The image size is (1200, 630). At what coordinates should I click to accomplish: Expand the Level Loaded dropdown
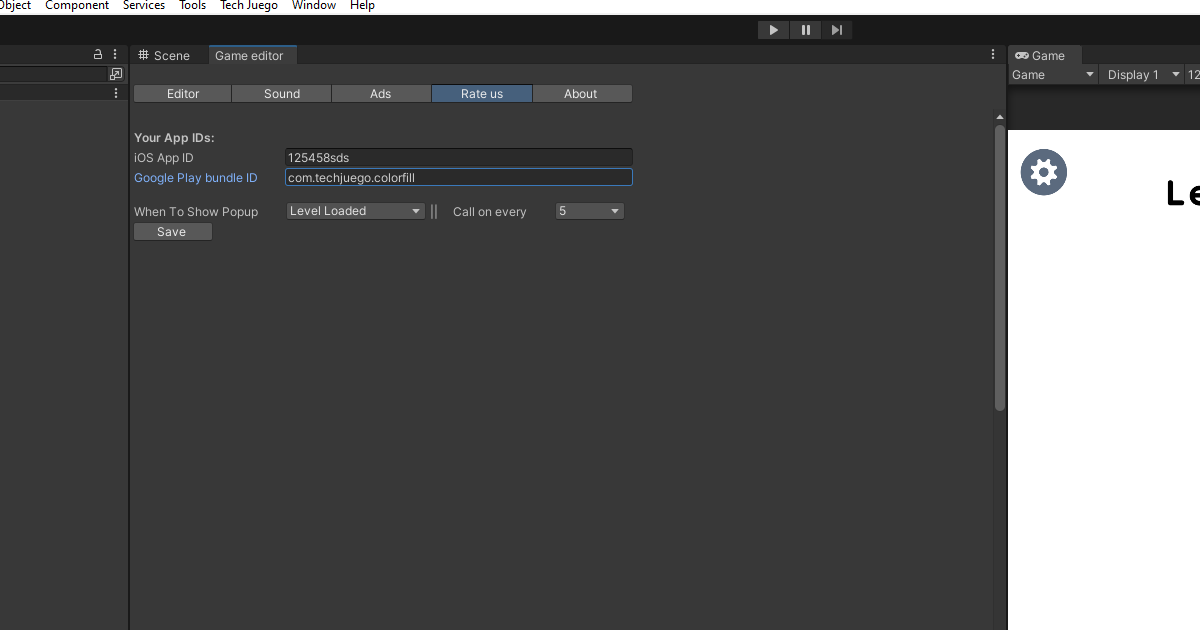[355, 211]
